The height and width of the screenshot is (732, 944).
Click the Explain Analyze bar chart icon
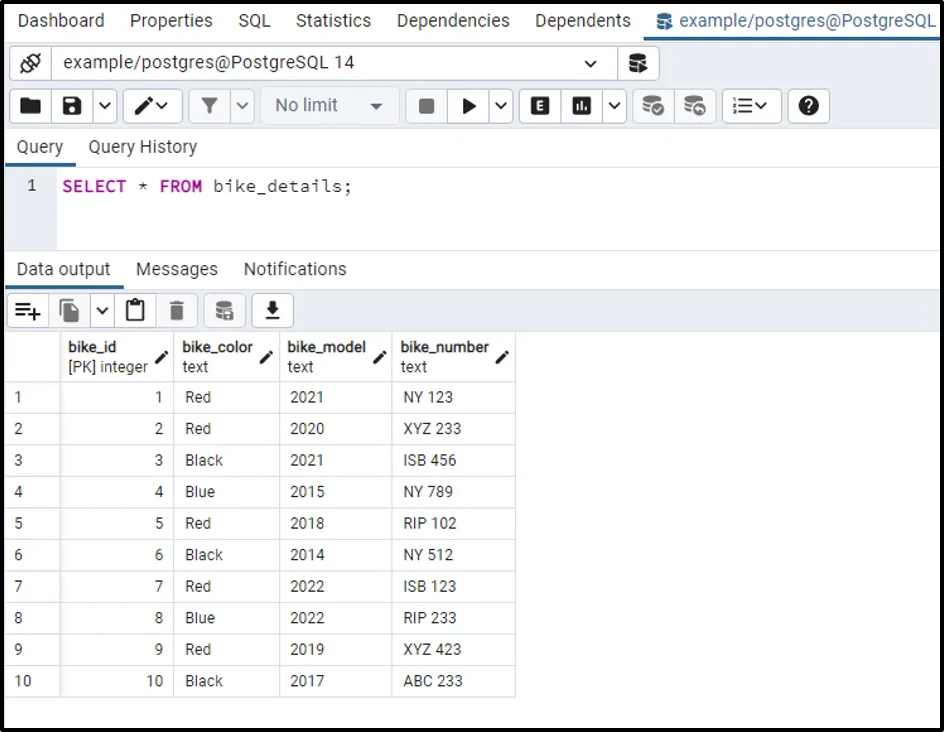tap(581, 106)
